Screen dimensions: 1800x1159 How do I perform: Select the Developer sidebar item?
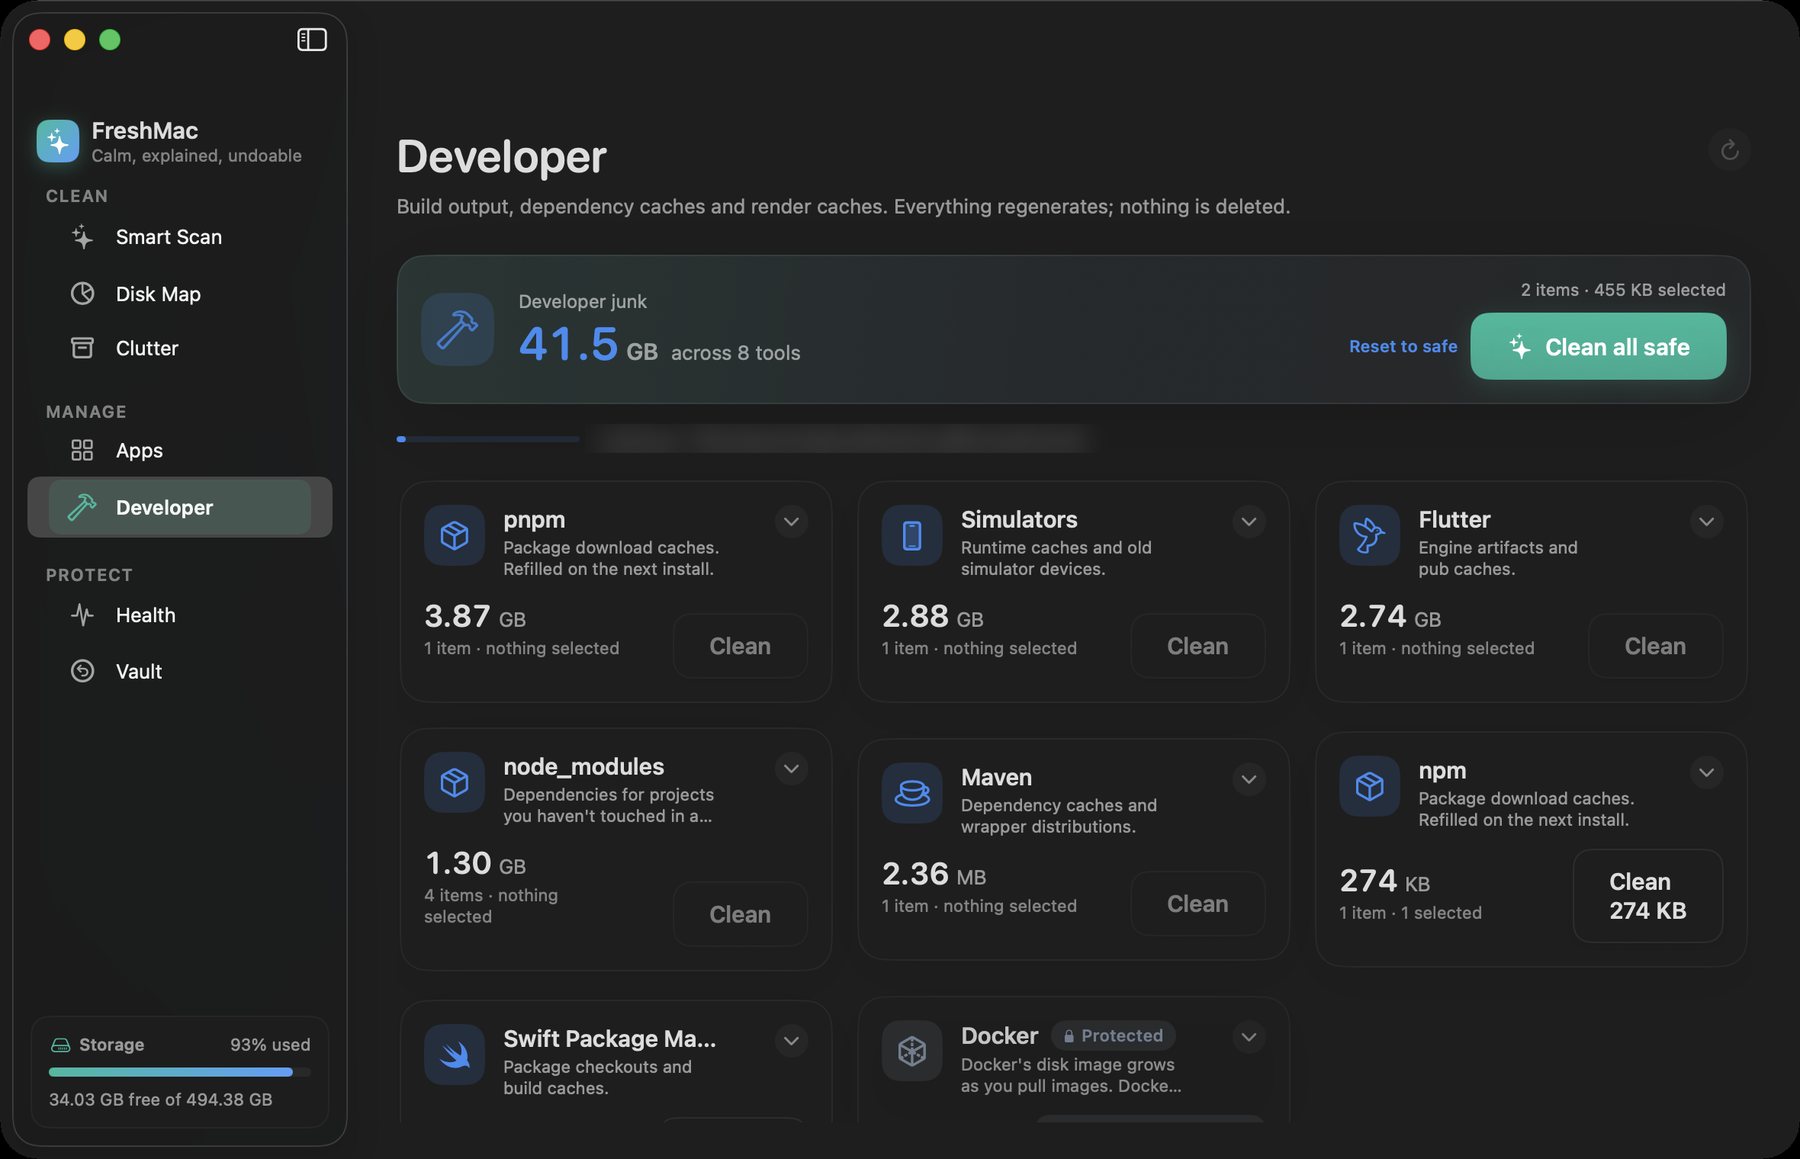[180, 507]
